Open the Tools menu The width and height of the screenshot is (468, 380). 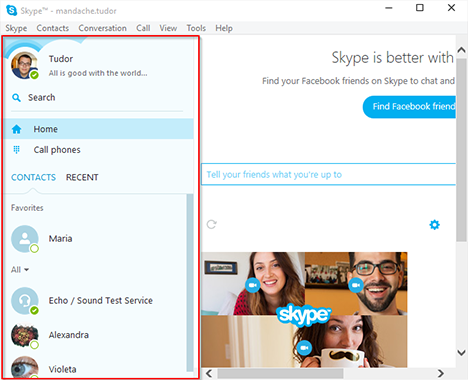(196, 28)
